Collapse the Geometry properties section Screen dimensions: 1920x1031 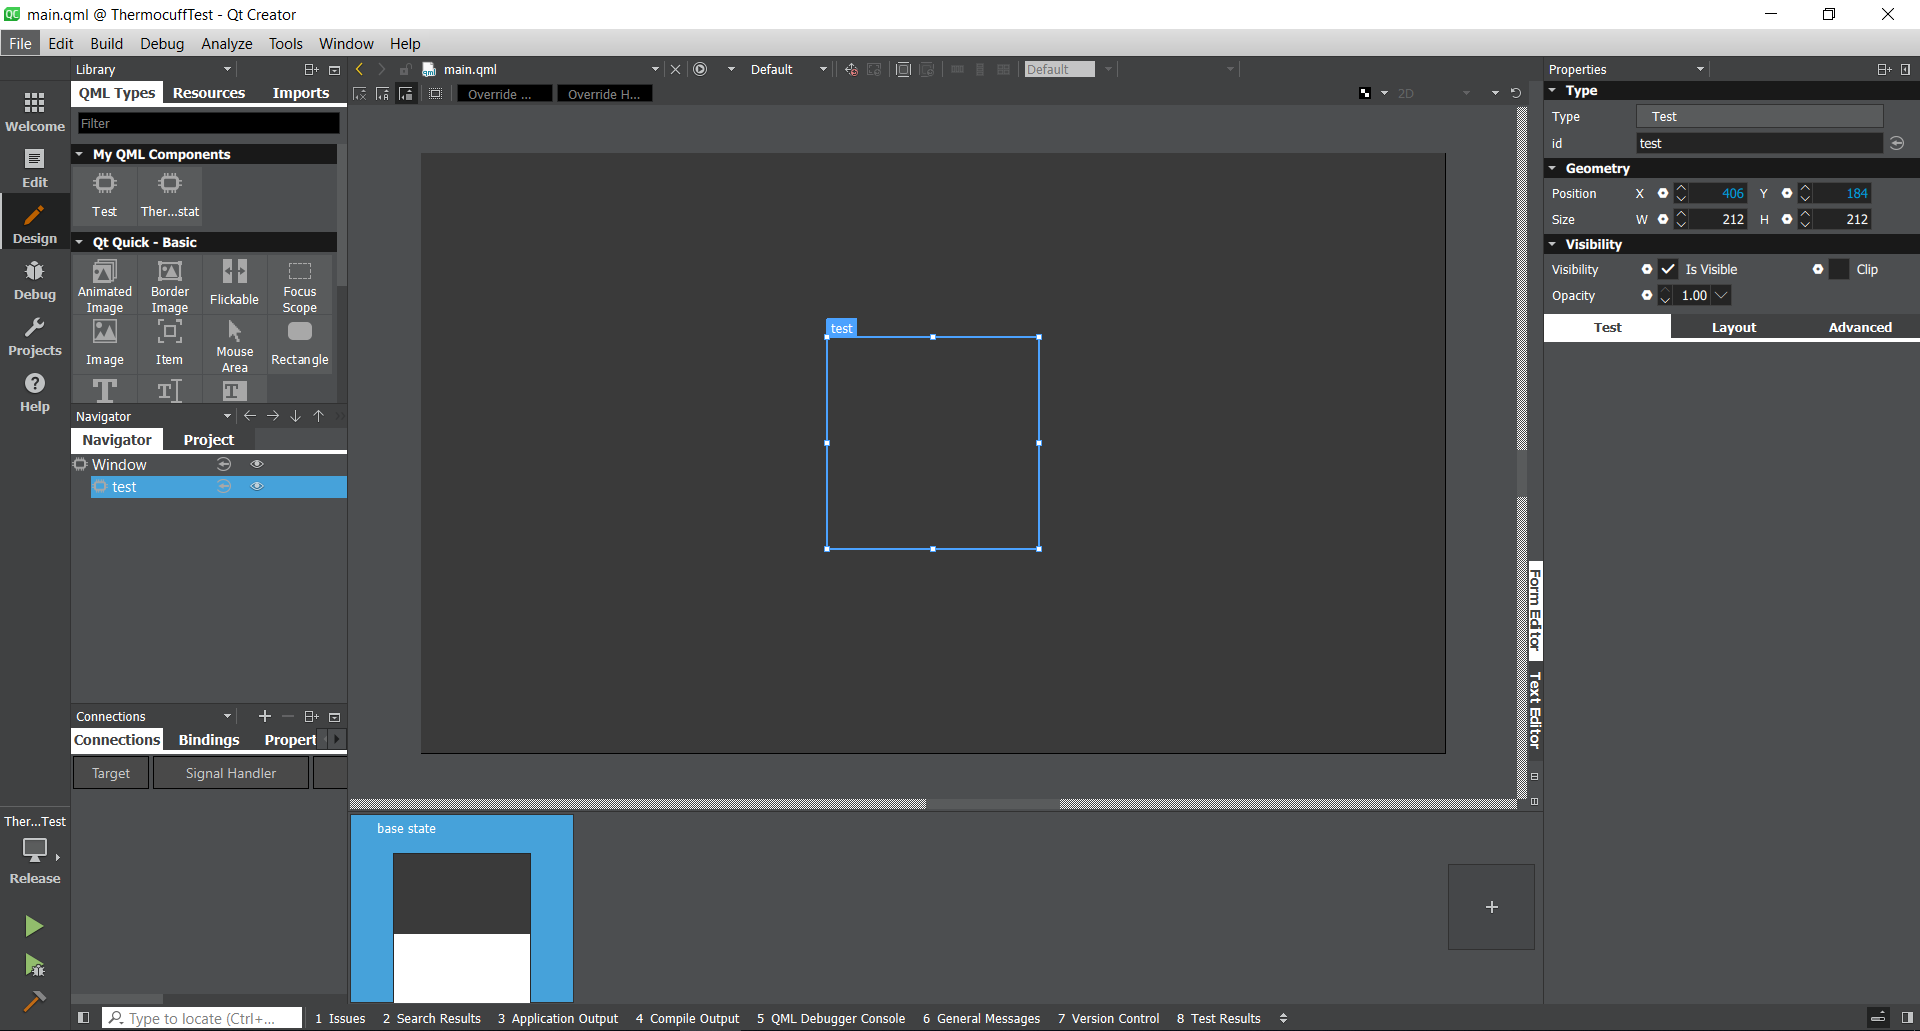pos(1552,168)
